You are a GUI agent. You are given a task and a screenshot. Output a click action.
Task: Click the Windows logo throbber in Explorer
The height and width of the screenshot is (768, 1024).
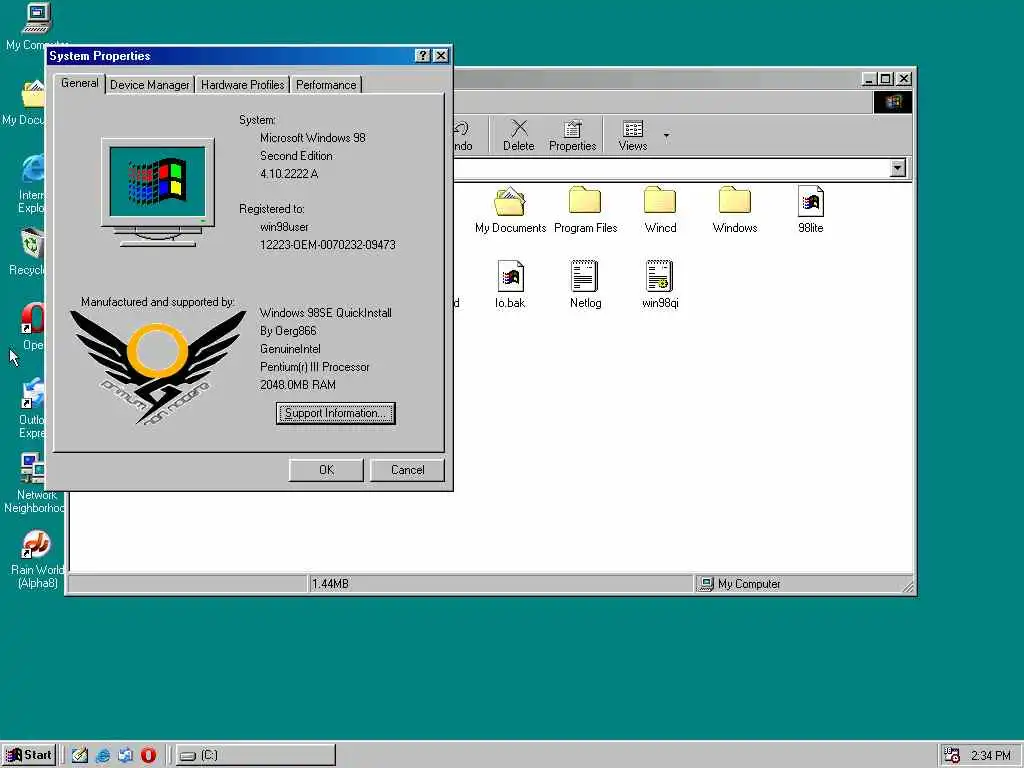(893, 102)
